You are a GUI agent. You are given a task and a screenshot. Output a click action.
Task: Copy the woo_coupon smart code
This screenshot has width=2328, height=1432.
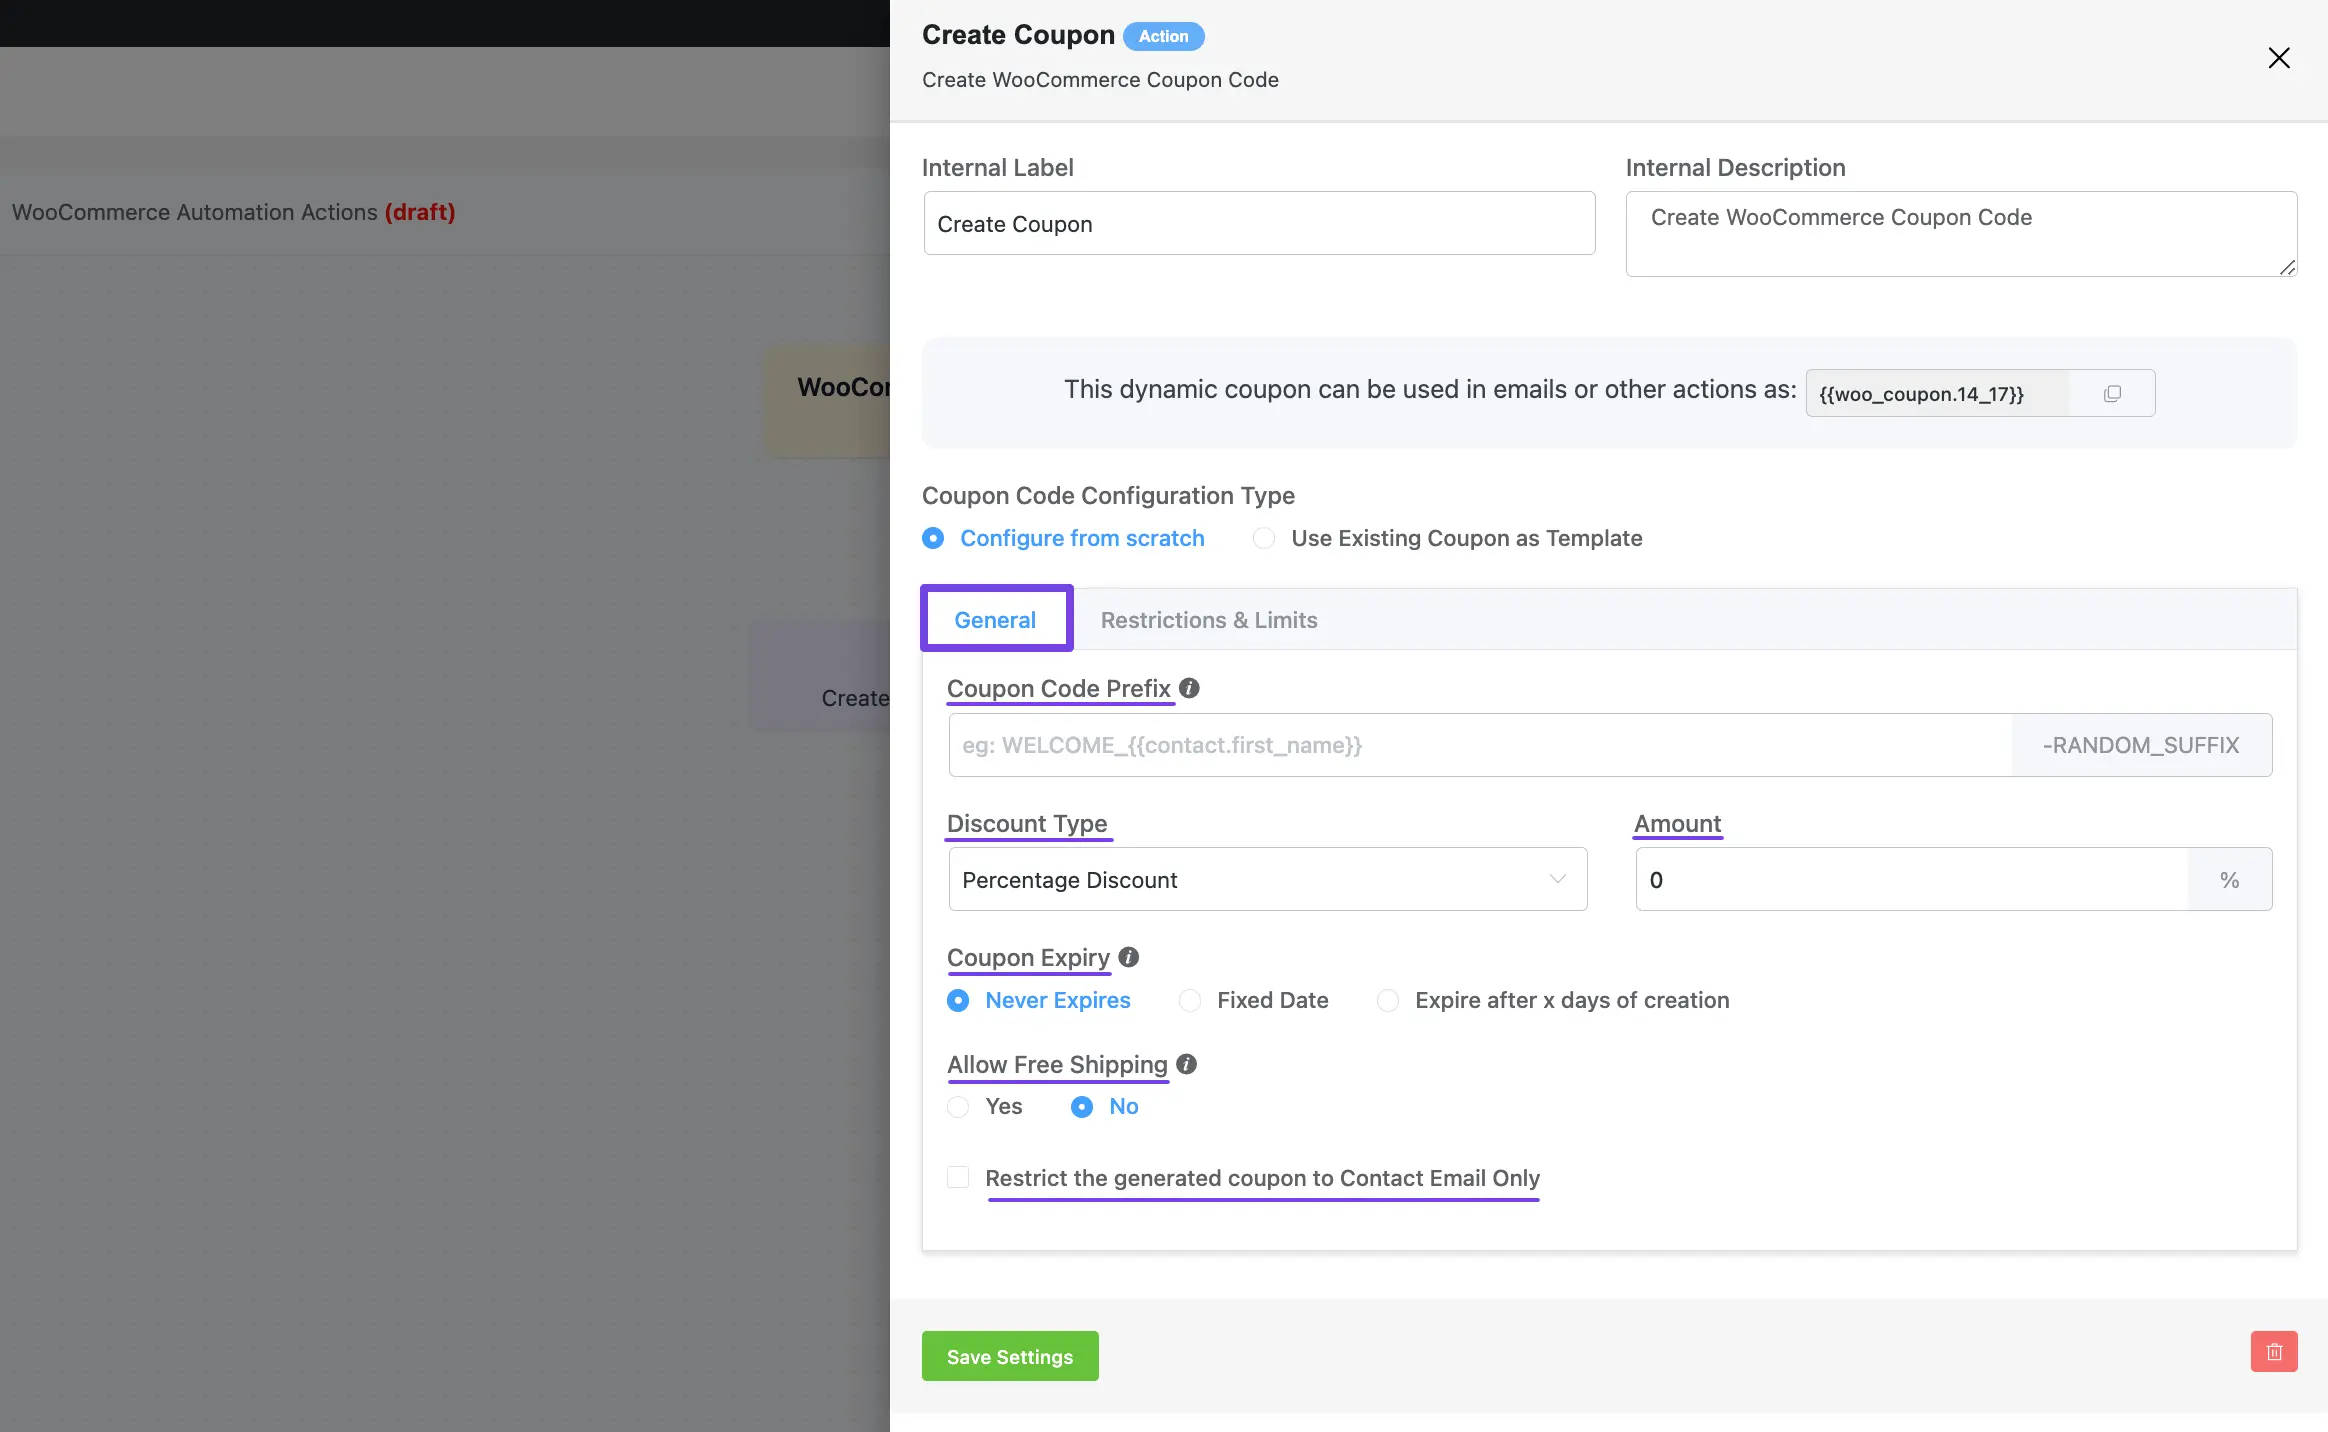(2112, 393)
